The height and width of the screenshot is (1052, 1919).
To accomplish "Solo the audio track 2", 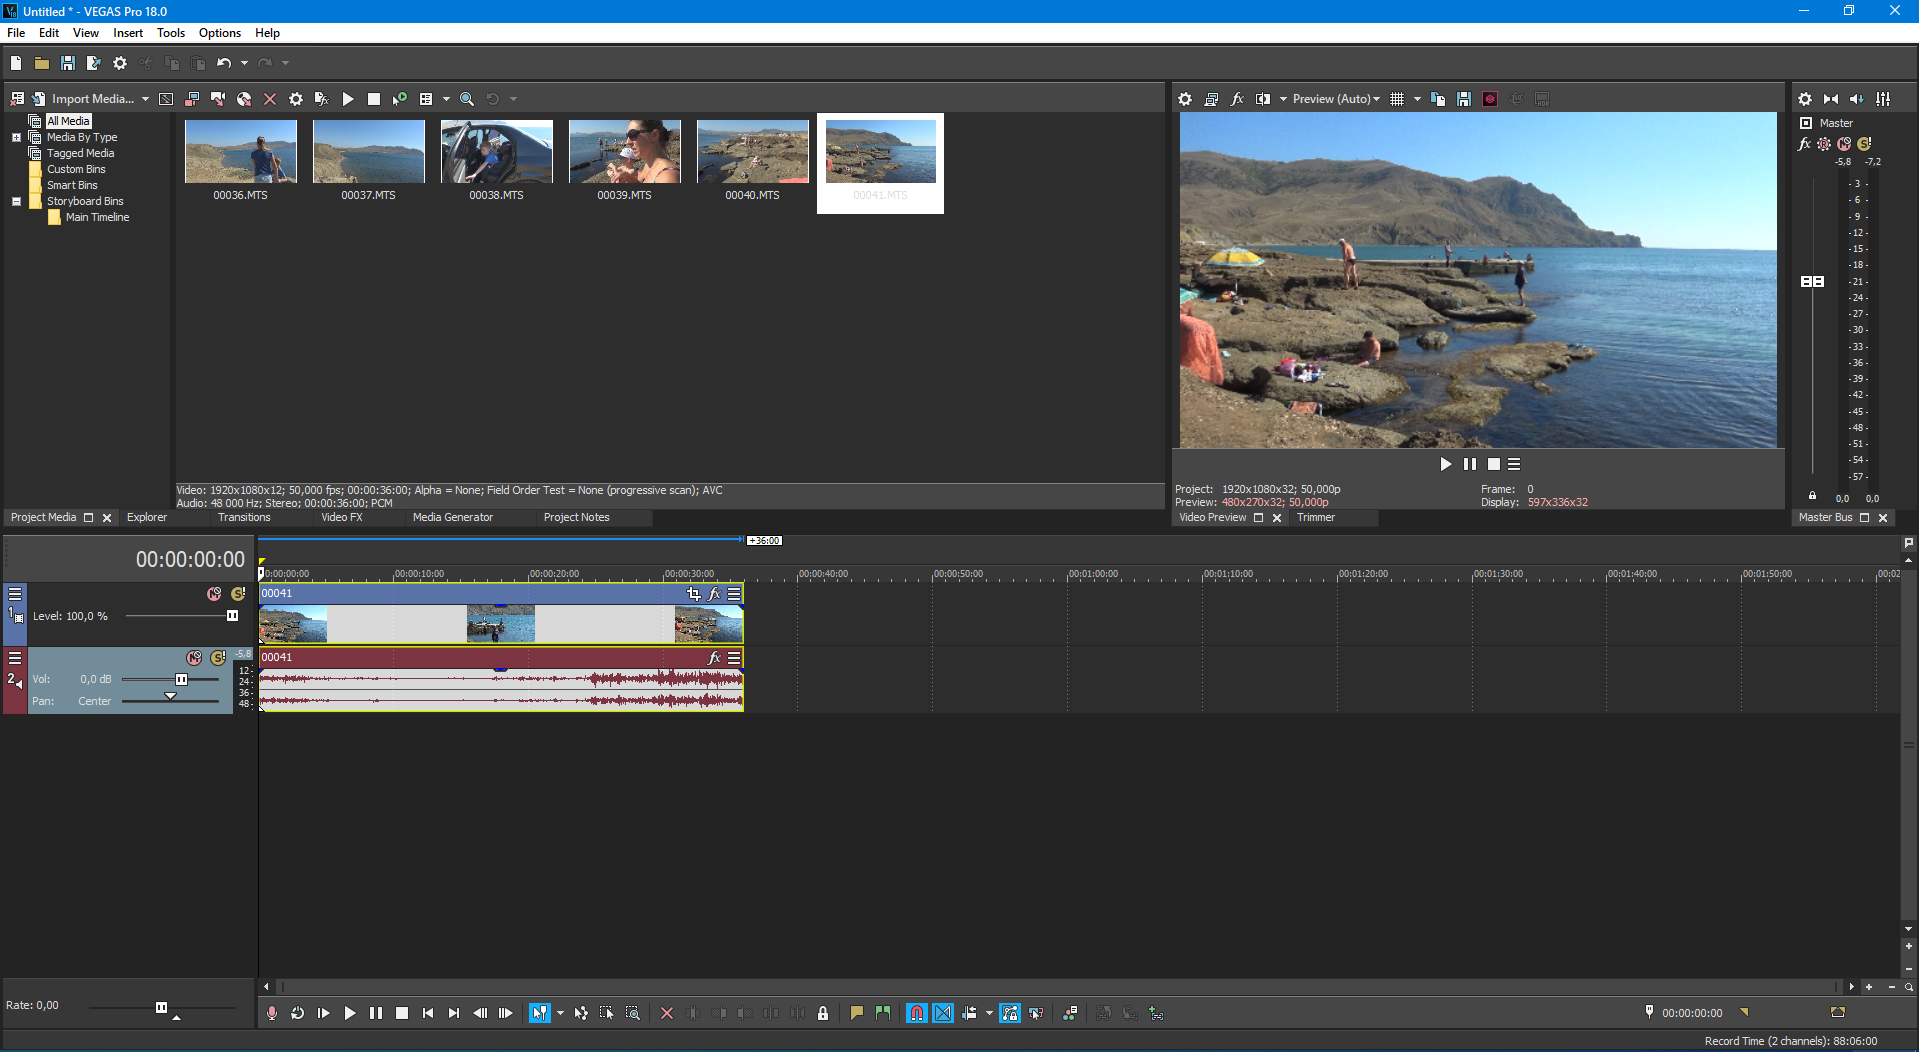I will (x=218, y=658).
